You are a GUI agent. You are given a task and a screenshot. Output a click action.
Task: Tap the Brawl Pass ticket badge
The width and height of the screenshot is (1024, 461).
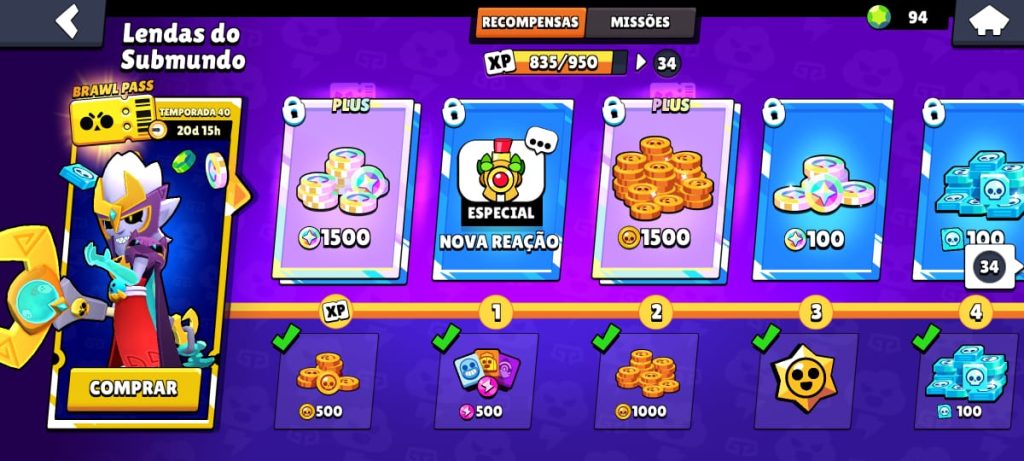tap(113, 116)
